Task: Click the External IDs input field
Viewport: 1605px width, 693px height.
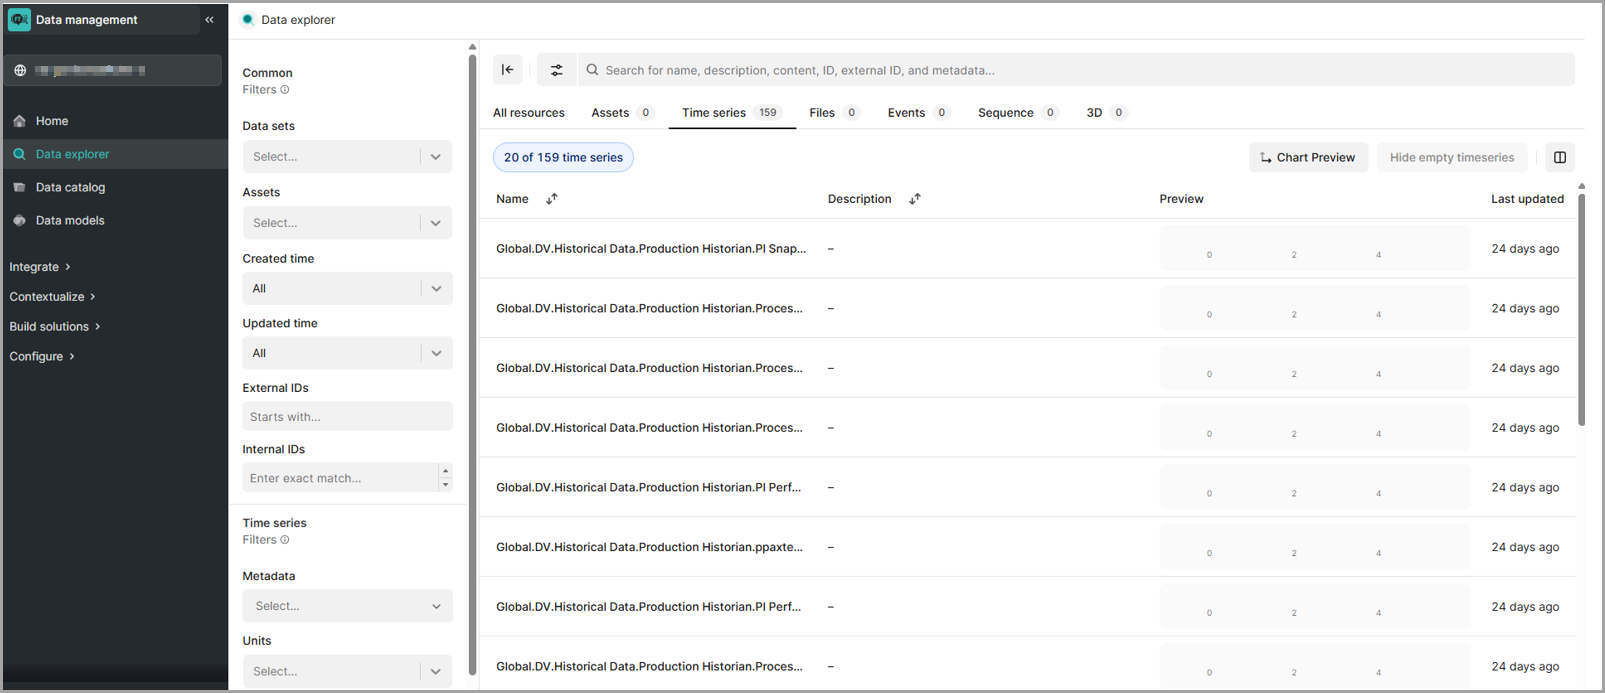Action: coord(347,417)
